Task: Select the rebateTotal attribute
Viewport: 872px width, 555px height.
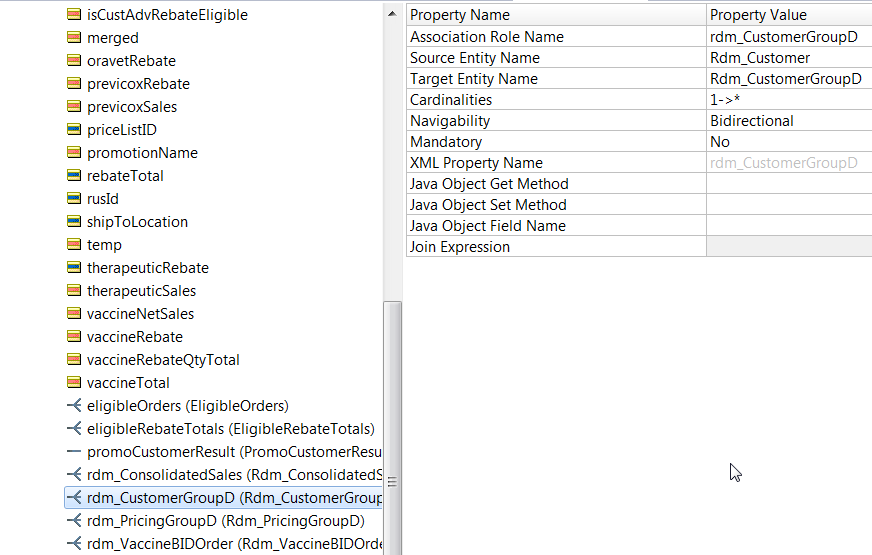Action: [125, 175]
